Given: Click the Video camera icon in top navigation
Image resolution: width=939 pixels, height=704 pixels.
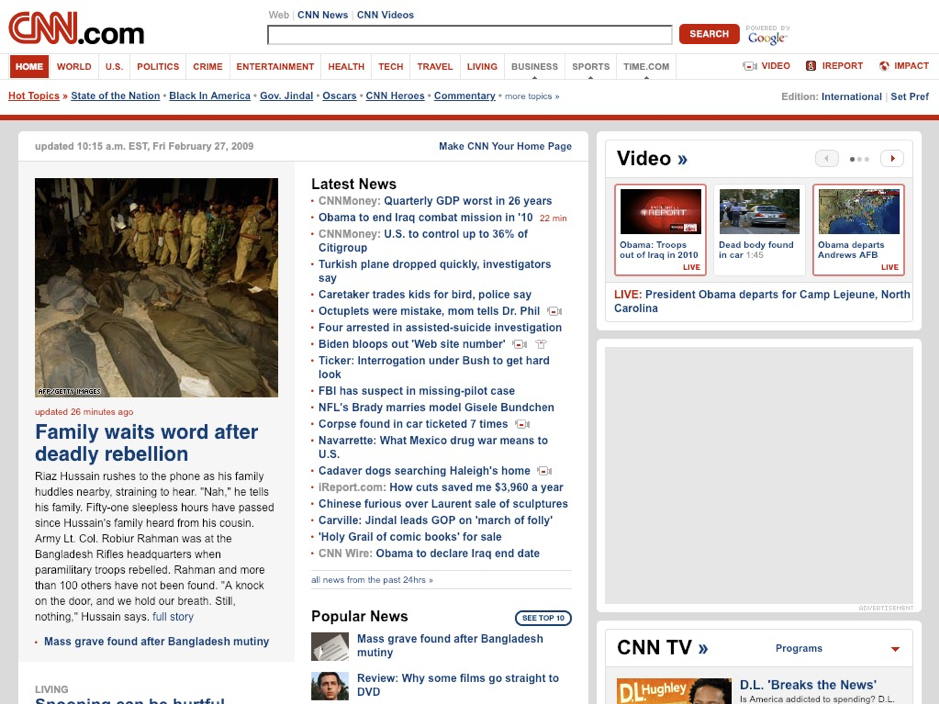Looking at the screenshot, I should point(749,67).
